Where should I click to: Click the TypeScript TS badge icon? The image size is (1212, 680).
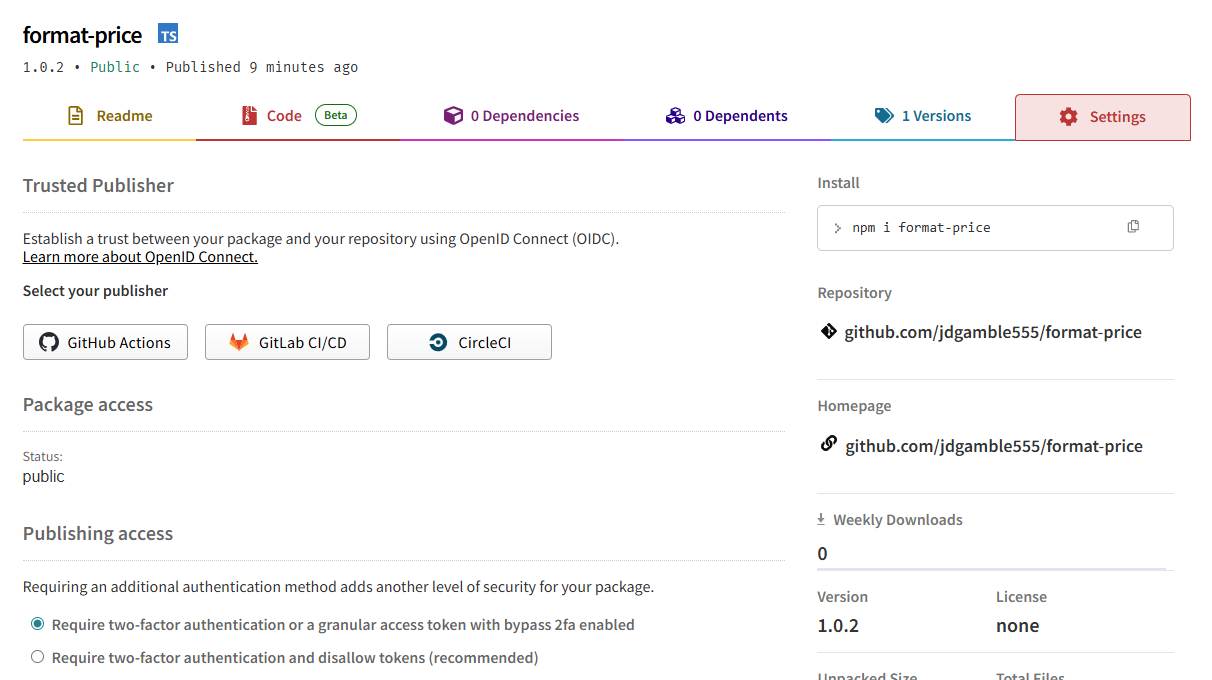point(169,35)
